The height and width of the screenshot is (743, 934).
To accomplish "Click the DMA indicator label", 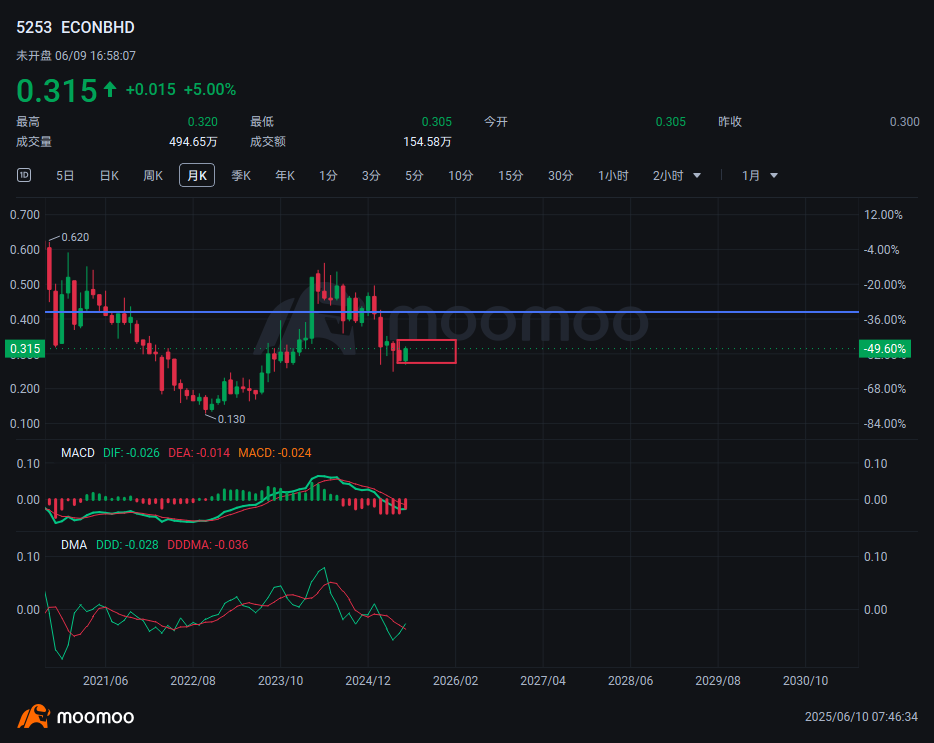I will pos(74,545).
